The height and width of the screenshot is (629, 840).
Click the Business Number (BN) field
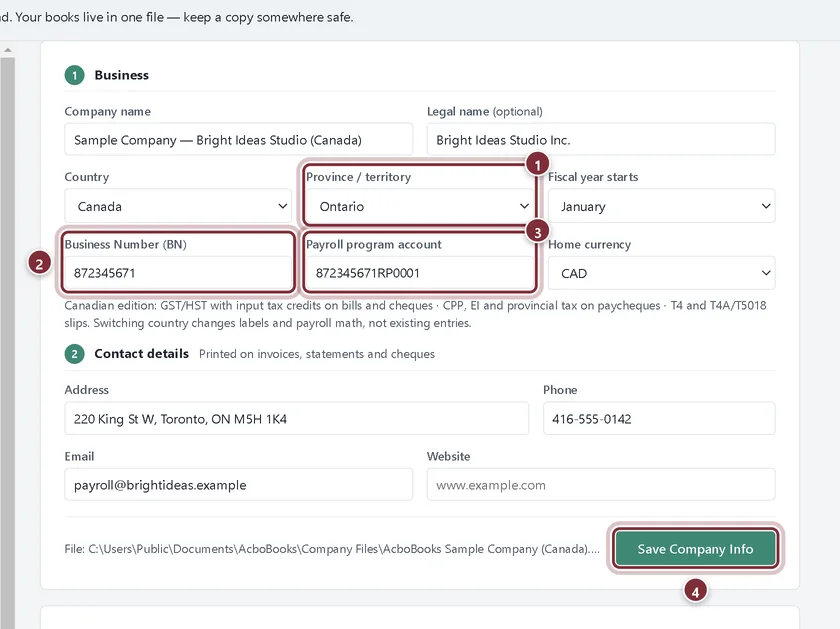178,273
